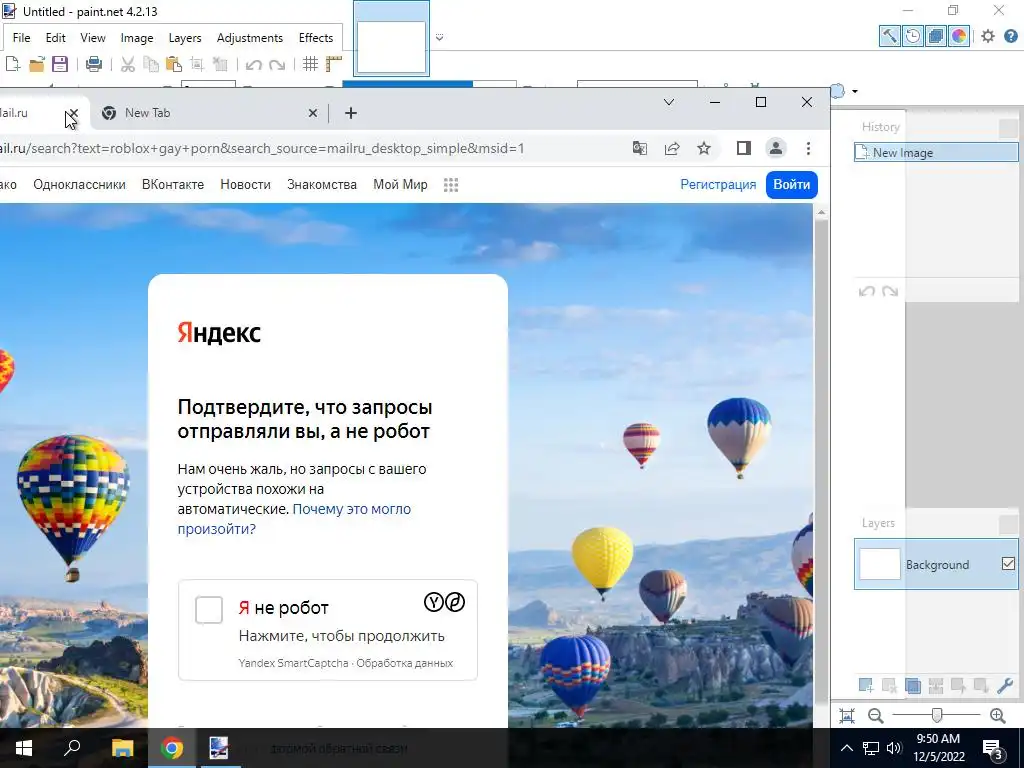Click the Move Layer Up icon
Viewport: 1024px width, 768px height.
click(959, 685)
